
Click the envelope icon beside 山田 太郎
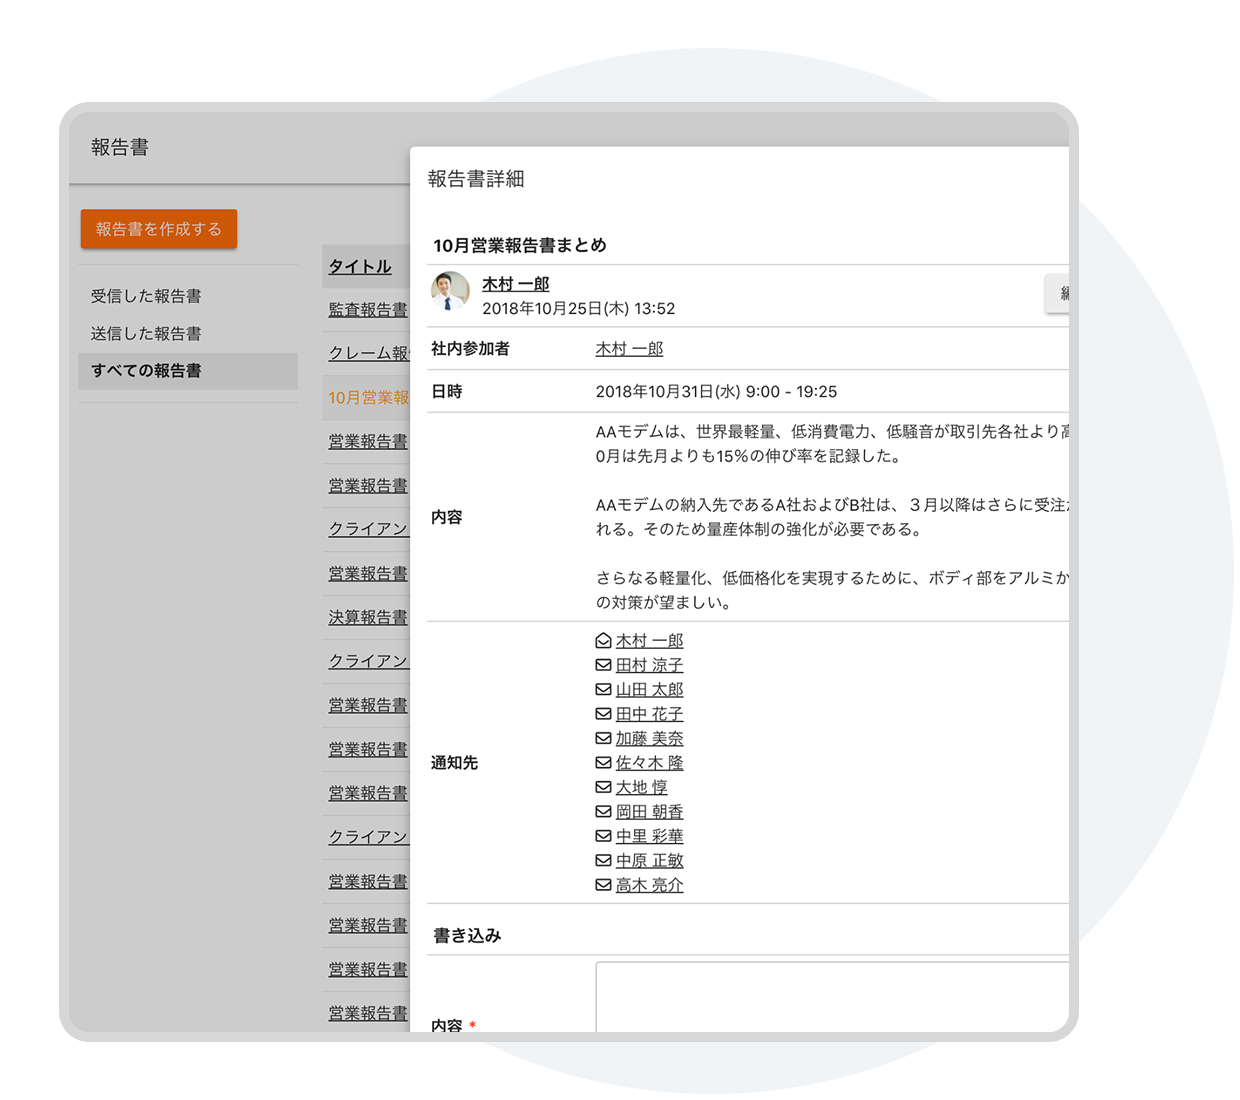(602, 689)
